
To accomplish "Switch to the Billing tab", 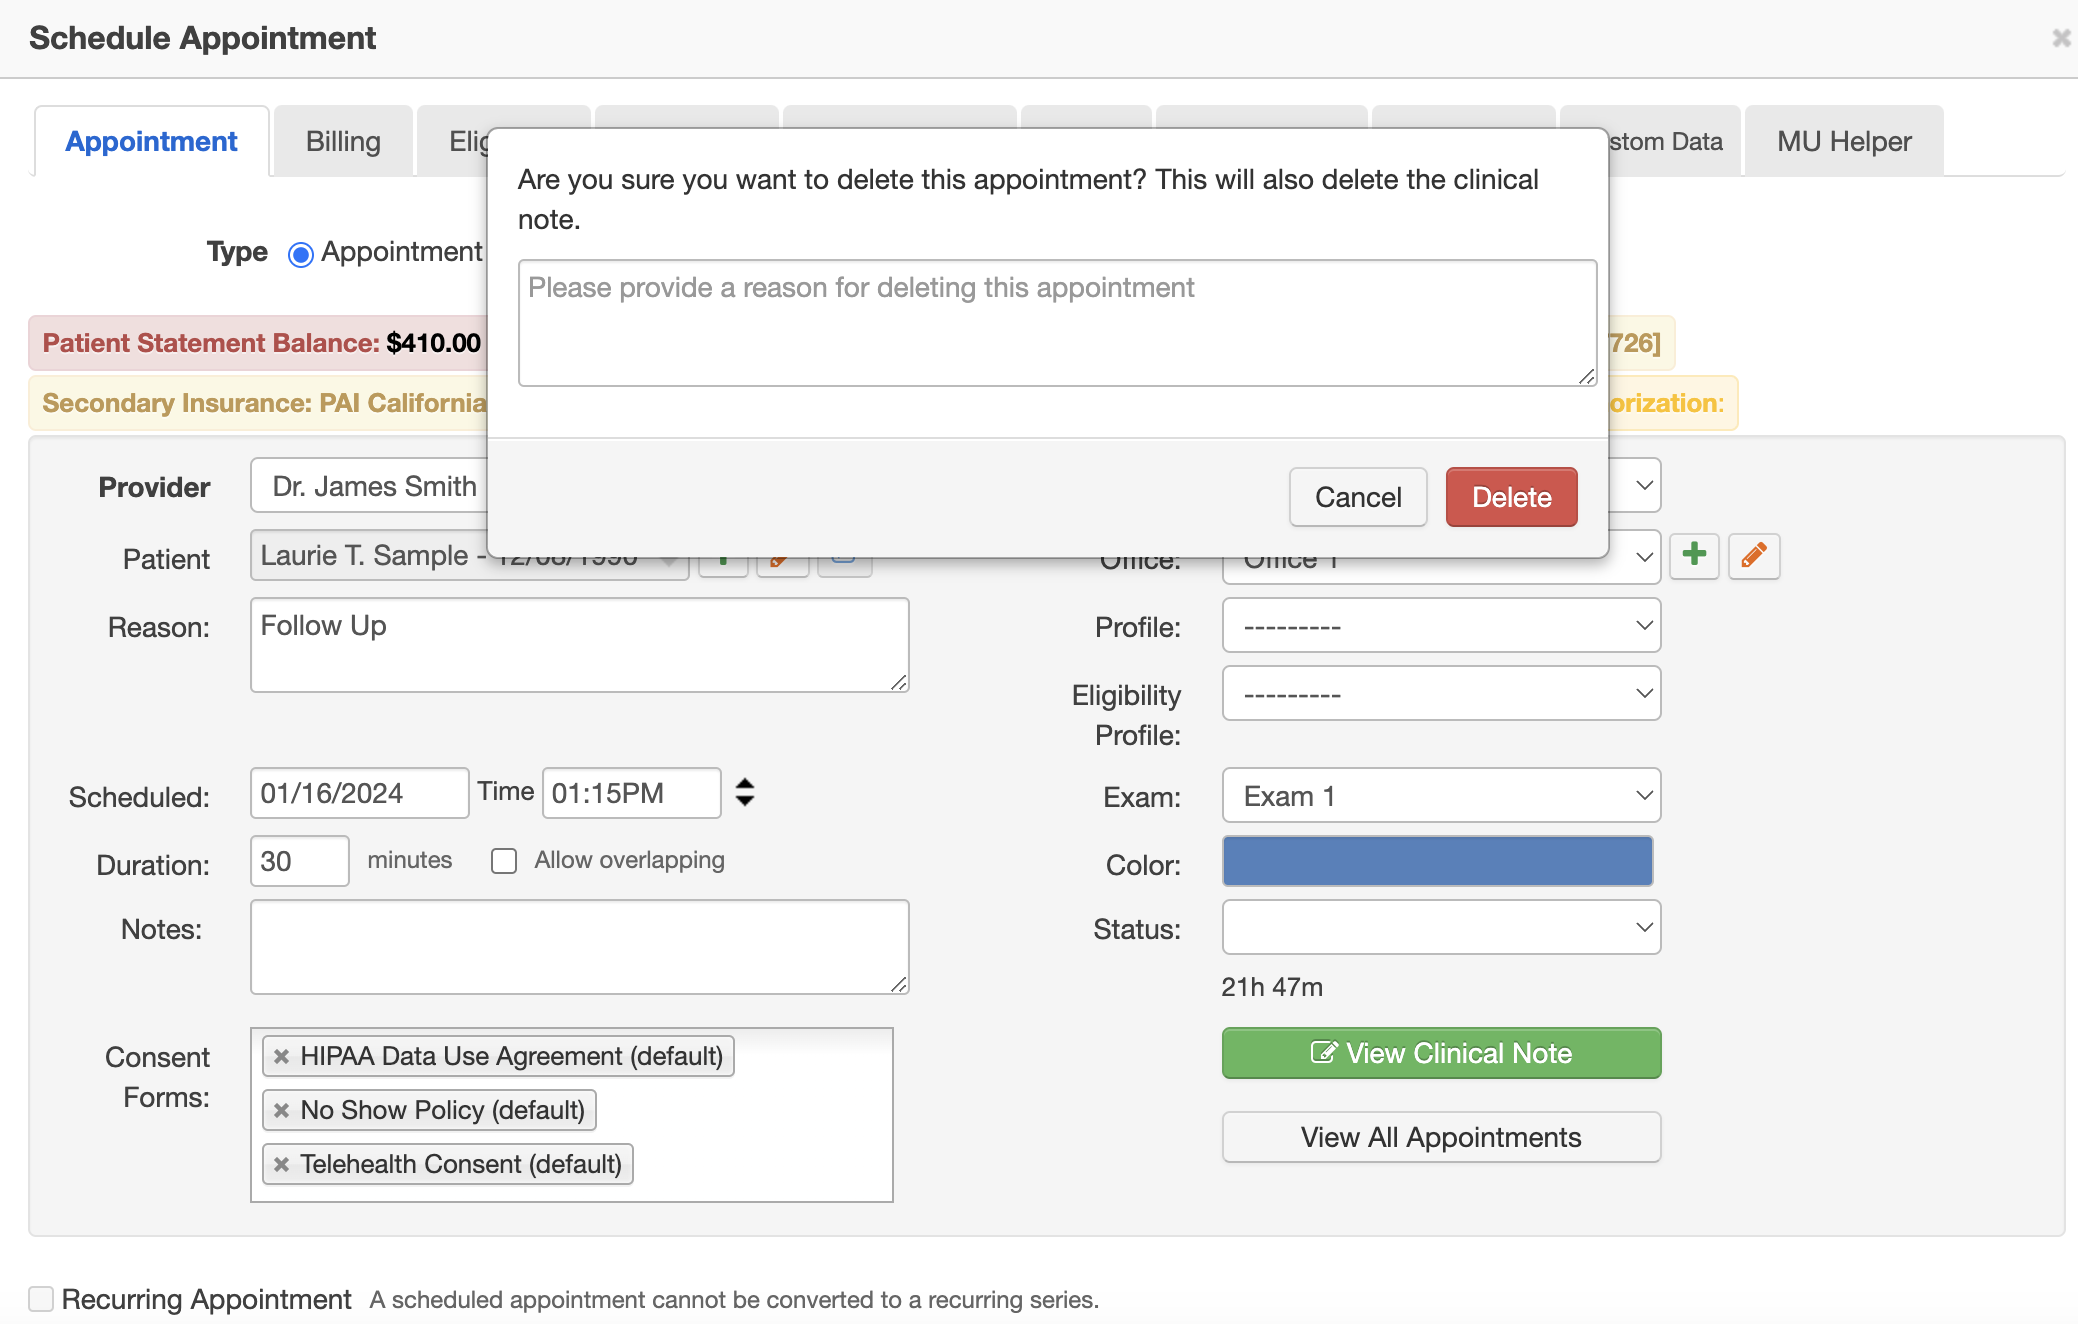I will (341, 139).
